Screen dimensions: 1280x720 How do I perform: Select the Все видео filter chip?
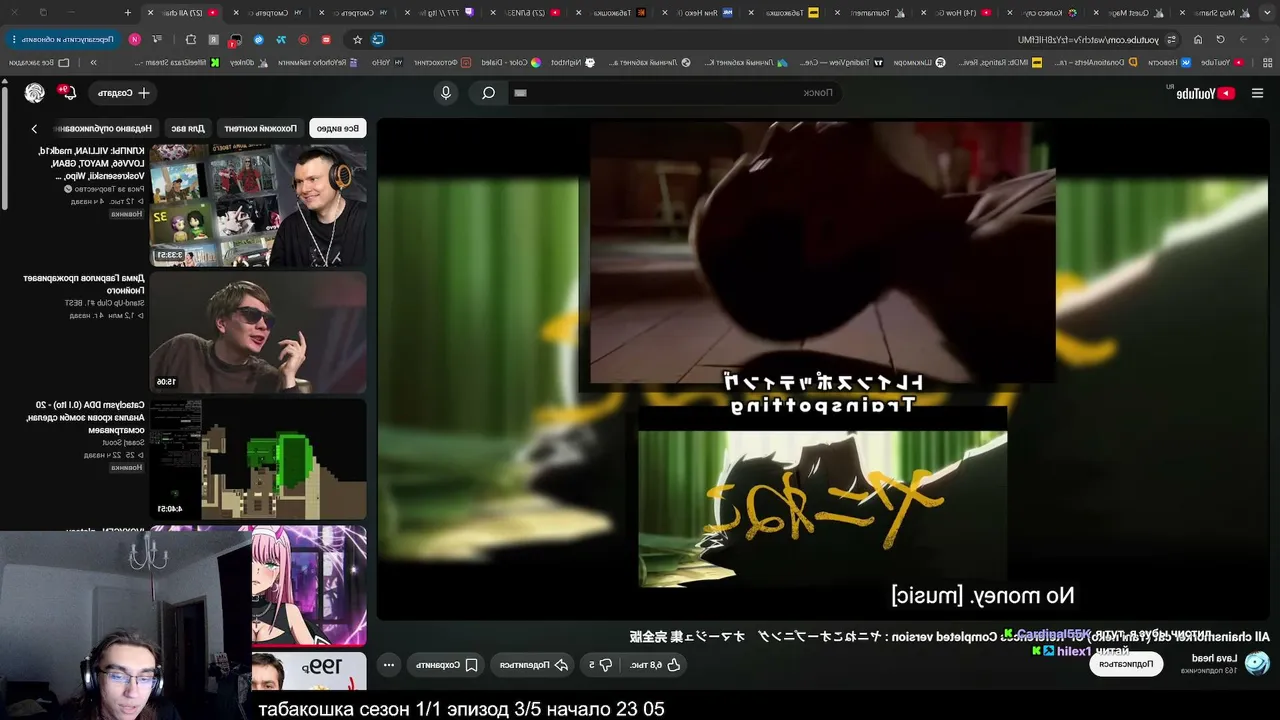(338, 128)
